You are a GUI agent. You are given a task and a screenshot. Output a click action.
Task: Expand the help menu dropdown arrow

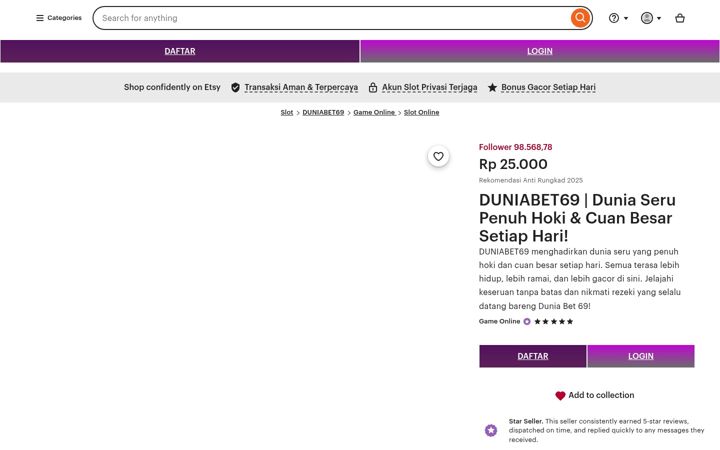(x=625, y=18)
